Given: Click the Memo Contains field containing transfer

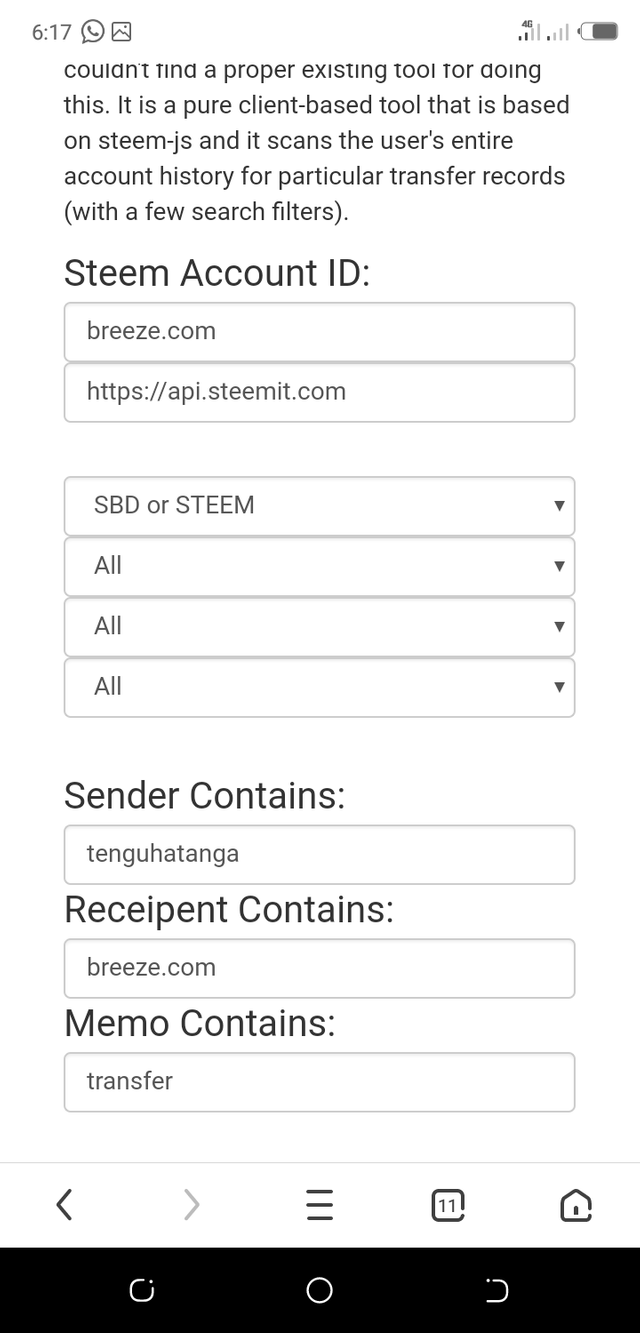Looking at the screenshot, I should click(x=319, y=1082).
